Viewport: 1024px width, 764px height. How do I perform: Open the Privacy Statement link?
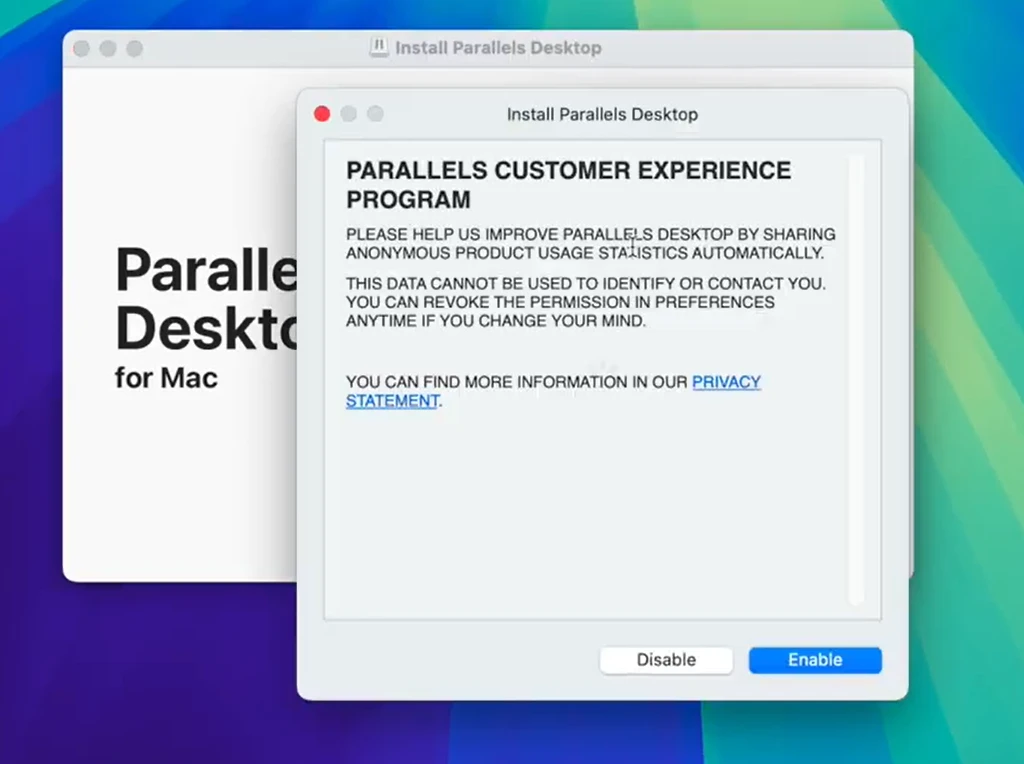pyautogui.click(x=726, y=382)
